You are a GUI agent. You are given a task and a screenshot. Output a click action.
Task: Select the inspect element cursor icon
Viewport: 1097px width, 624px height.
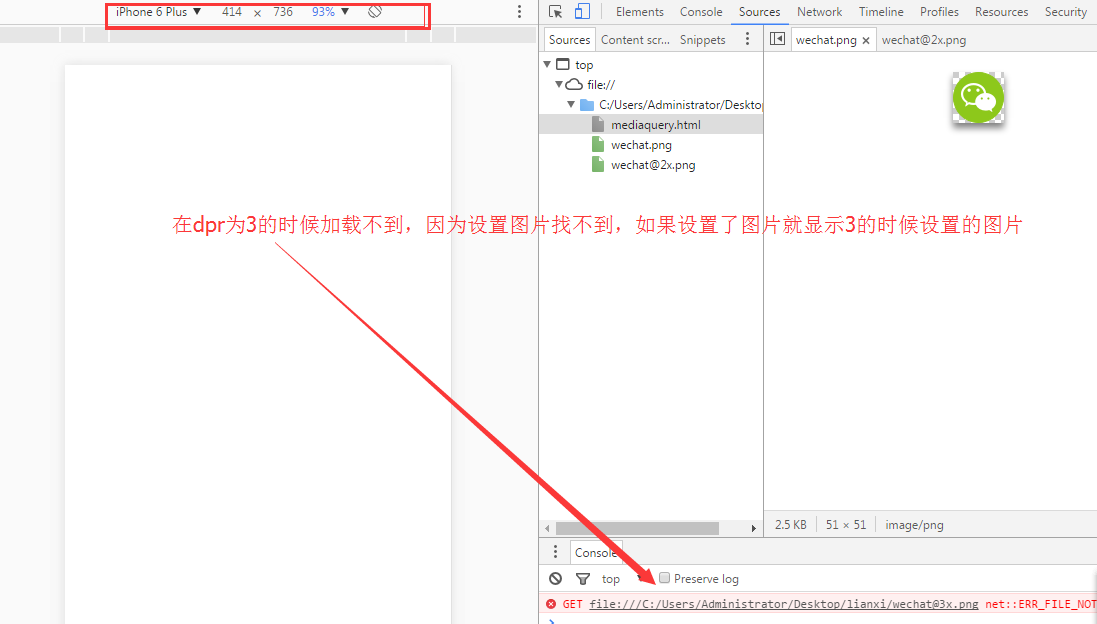[555, 12]
